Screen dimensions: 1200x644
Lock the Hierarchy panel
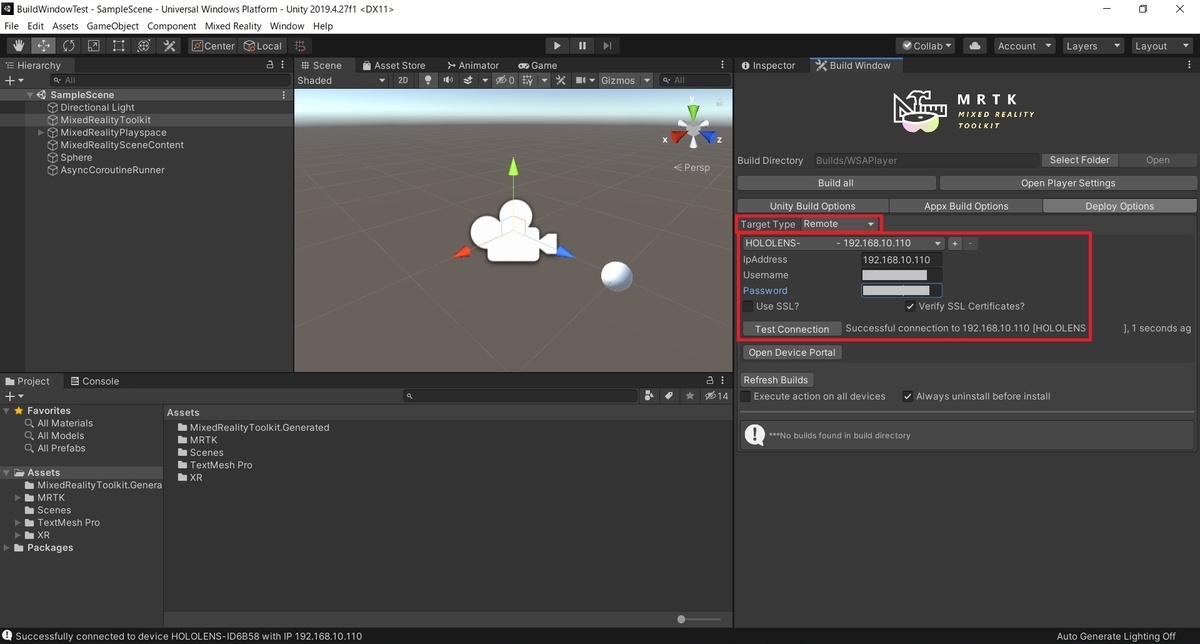(269, 65)
